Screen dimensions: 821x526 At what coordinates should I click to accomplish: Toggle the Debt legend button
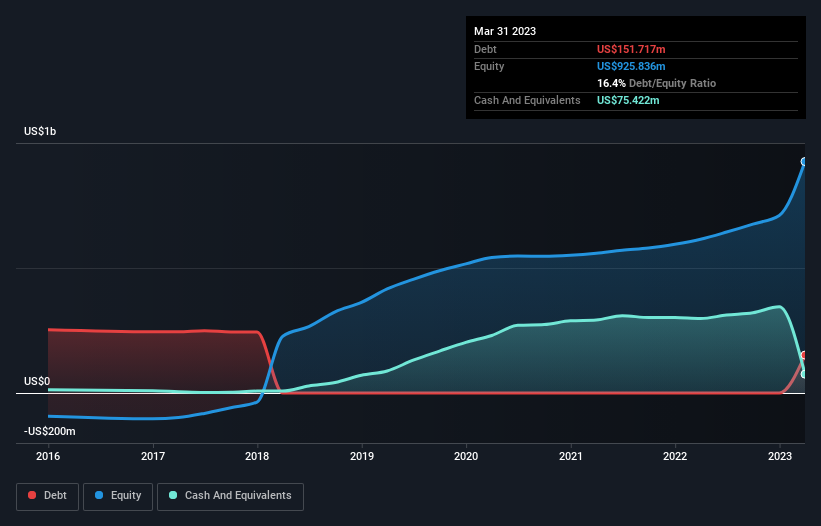click(x=48, y=496)
